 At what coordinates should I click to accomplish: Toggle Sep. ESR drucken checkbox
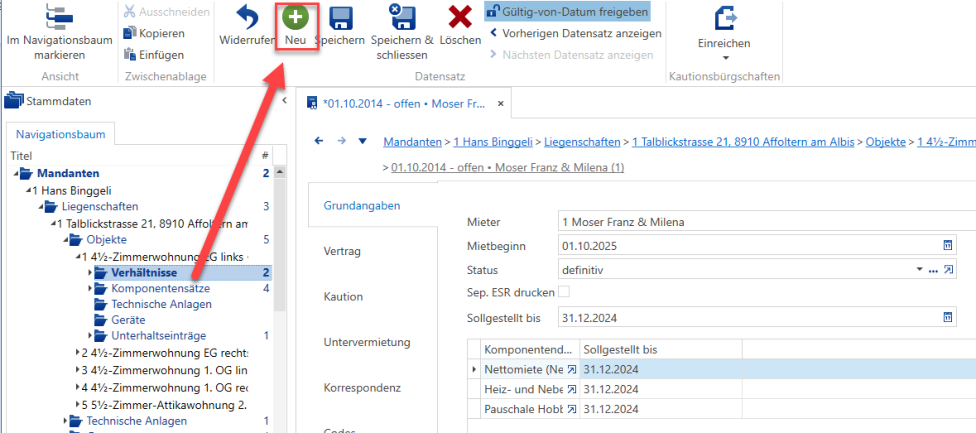click(x=564, y=291)
